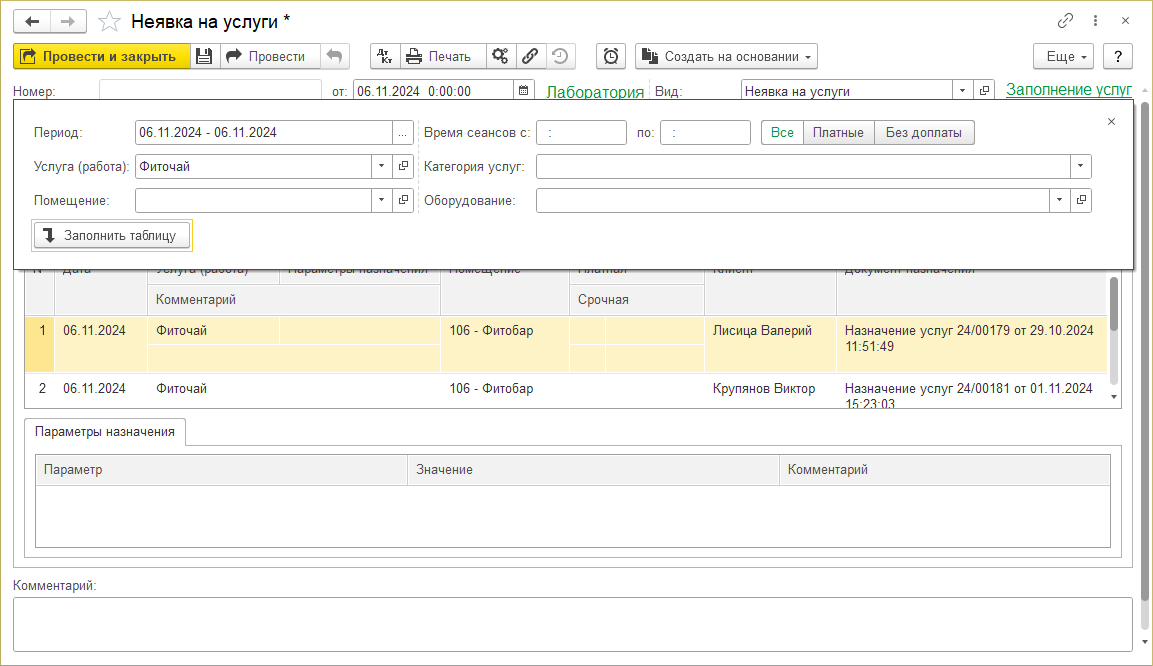Click the reminder alarm clock icon
This screenshot has height=666, width=1153.
[x=611, y=56]
